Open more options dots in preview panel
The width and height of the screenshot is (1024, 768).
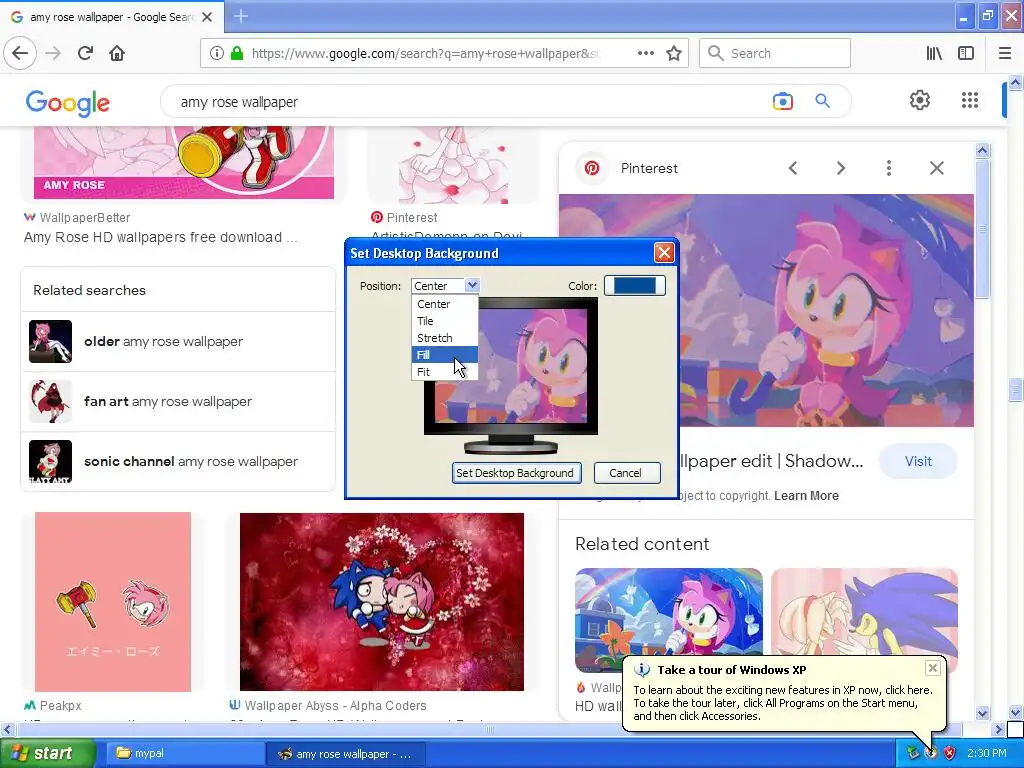pos(888,168)
